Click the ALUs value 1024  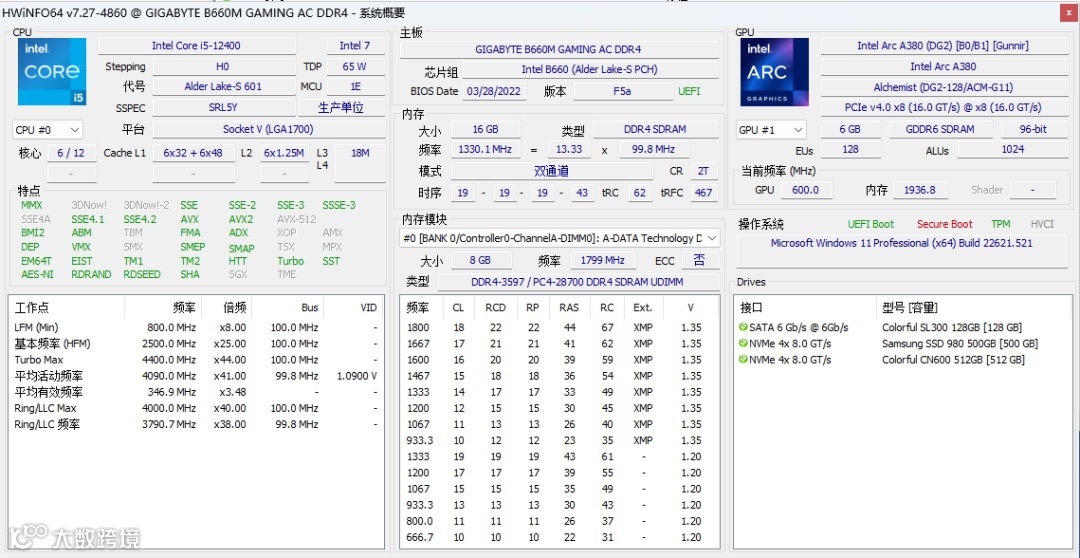click(1012, 149)
